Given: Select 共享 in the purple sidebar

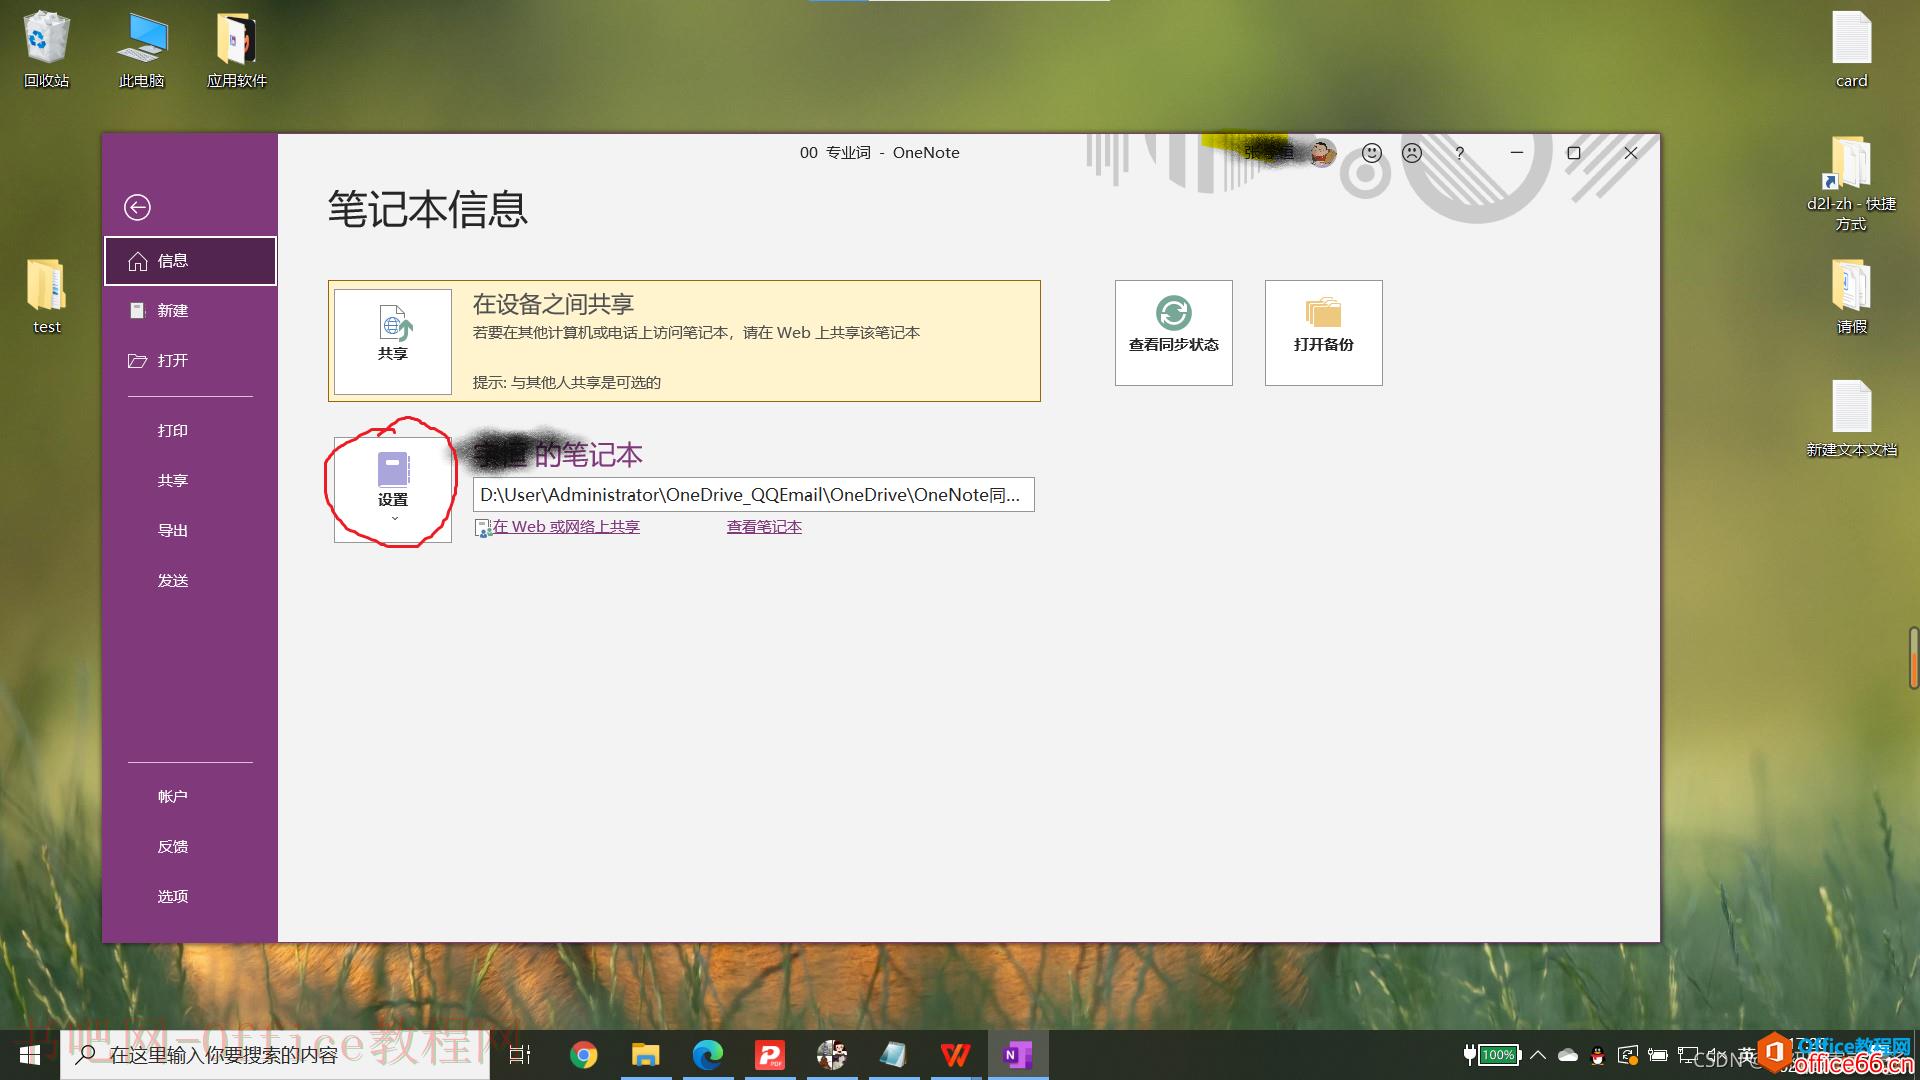Looking at the screenshot, I should pyautogui.click(x=190, y=481).
